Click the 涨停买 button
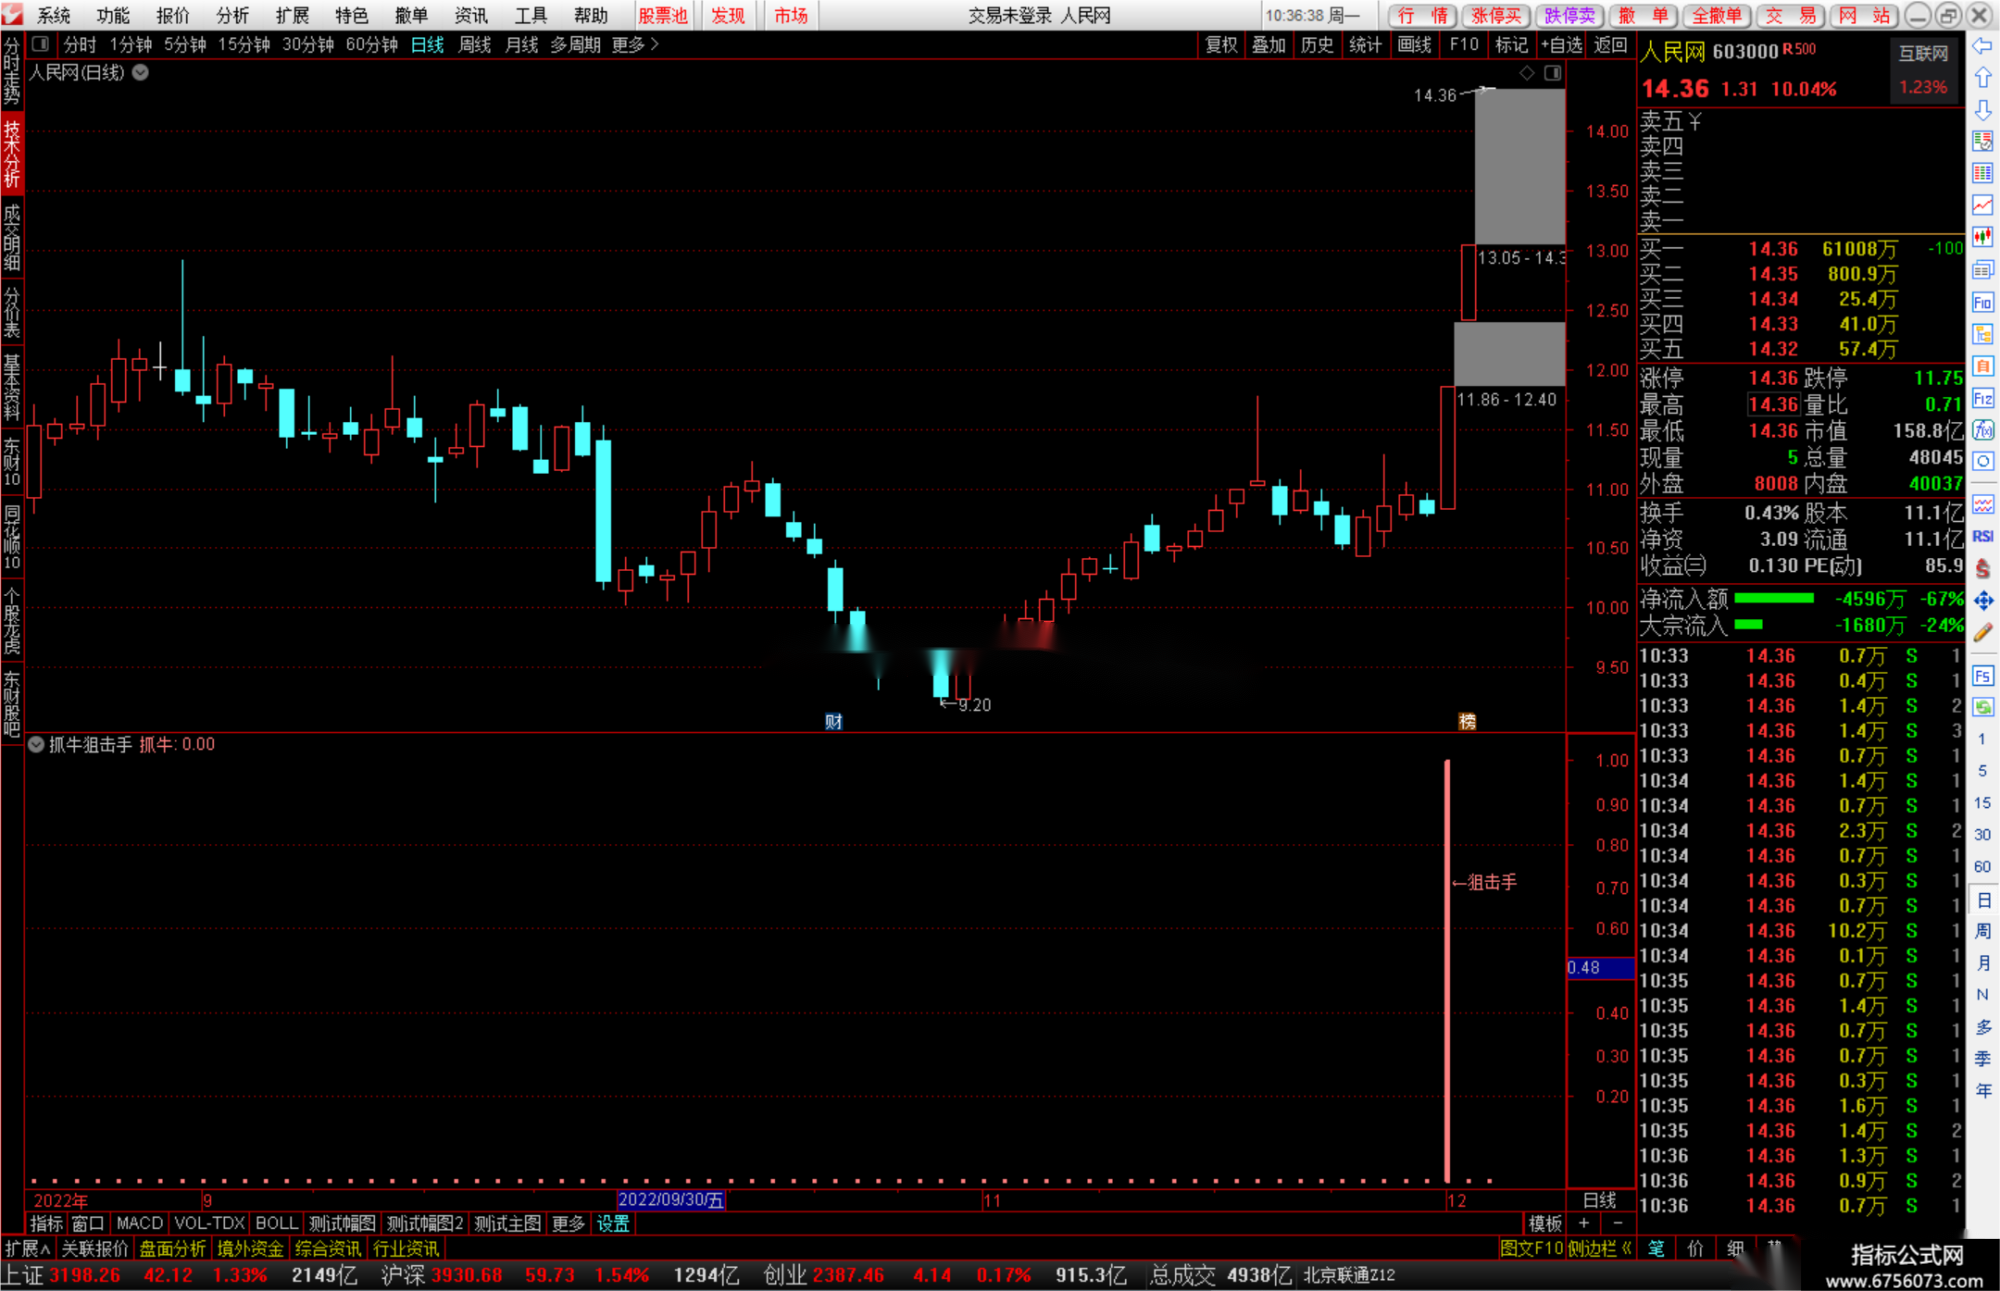The width and height of the screenshot is (2000, 1291). click(1496, 15)
